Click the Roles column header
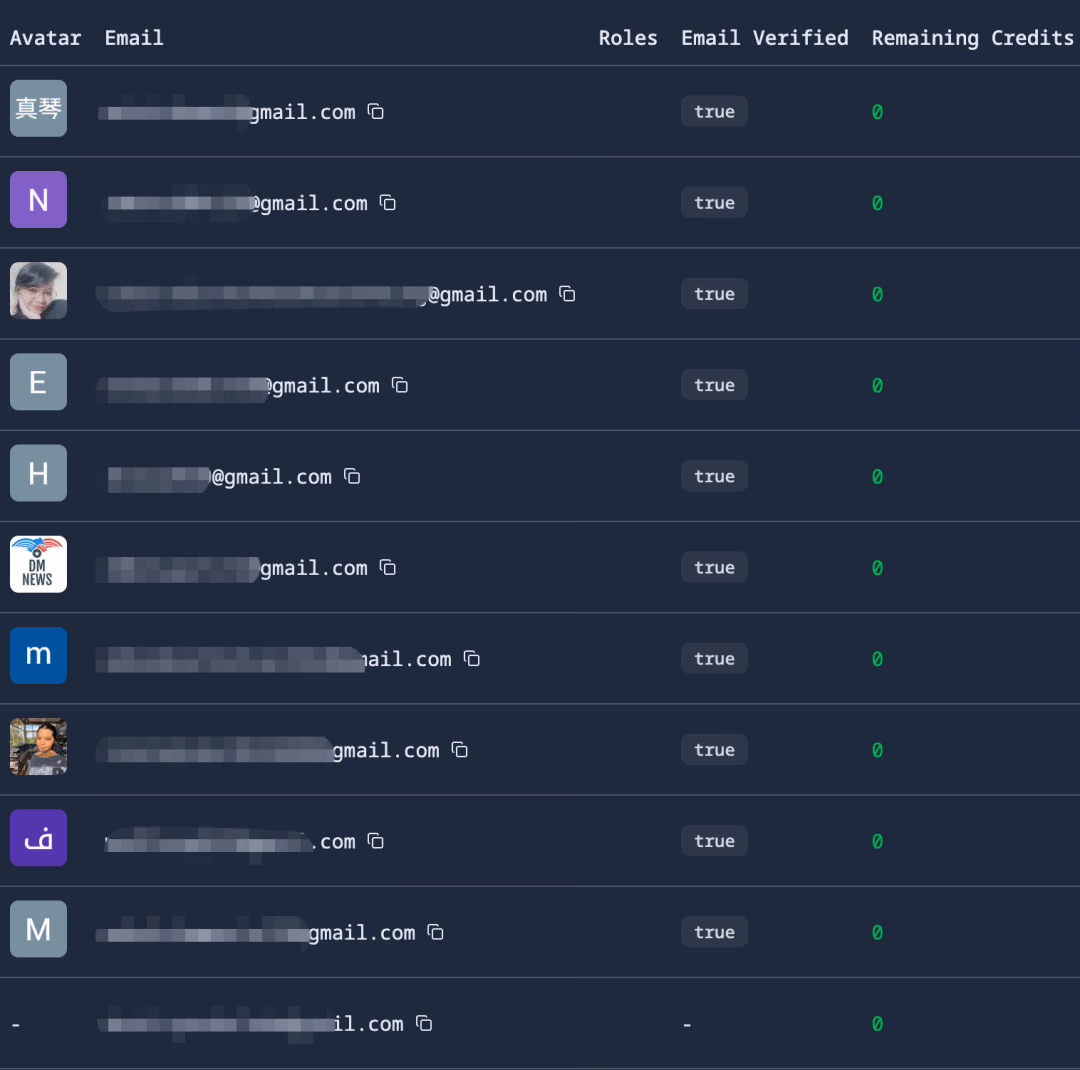The width and height of the screenshot is (1080, 1070). pos(627,38)
